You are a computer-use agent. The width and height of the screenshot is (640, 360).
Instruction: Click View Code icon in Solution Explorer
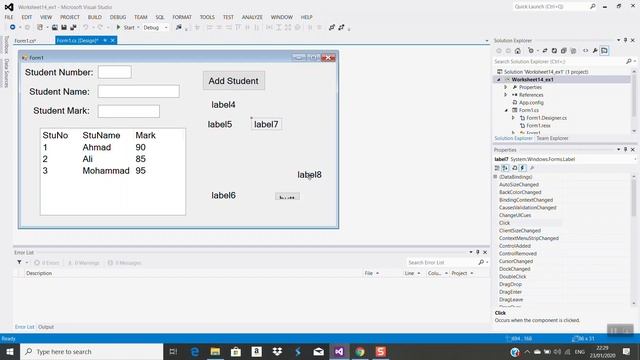586,51
